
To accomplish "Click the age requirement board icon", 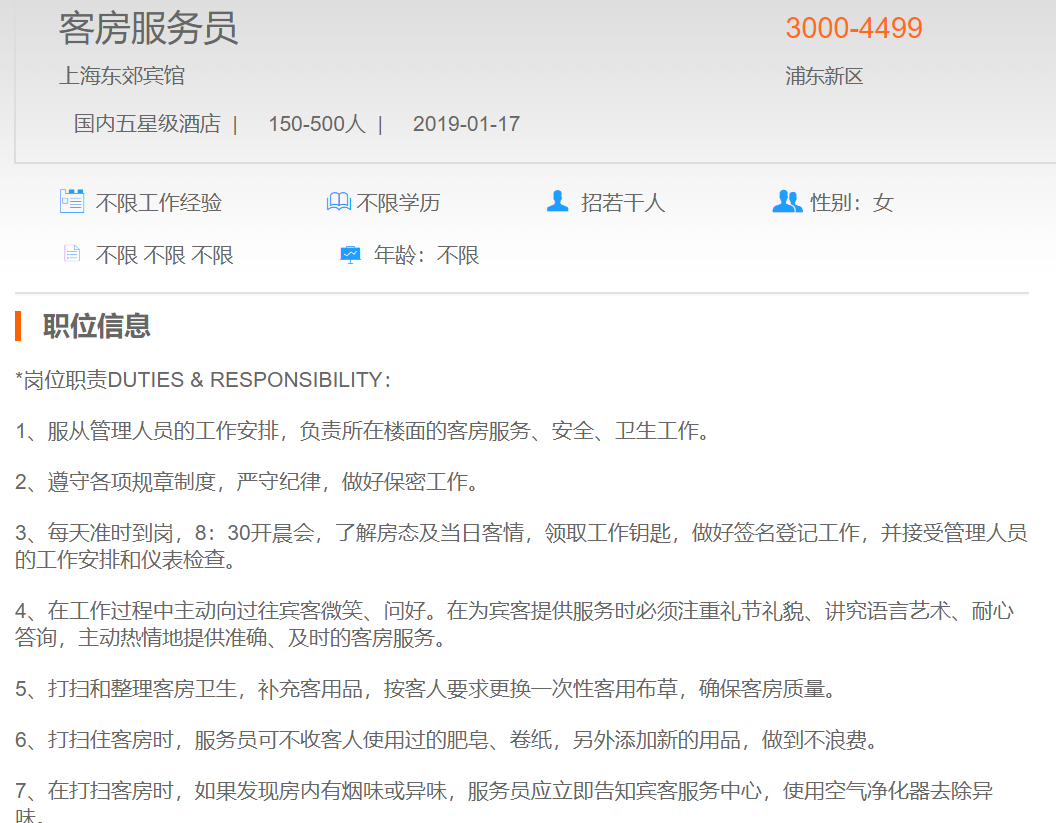I will coord(350,254).
